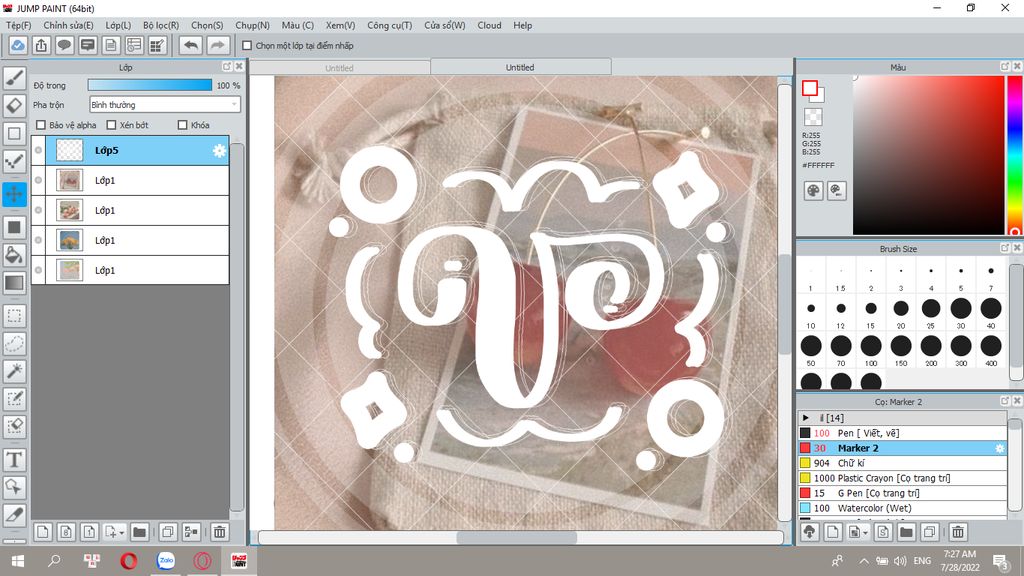Select the Text tool
Image resolution: width=1024 pixels, height=576 pixels.
pos(14,460)
